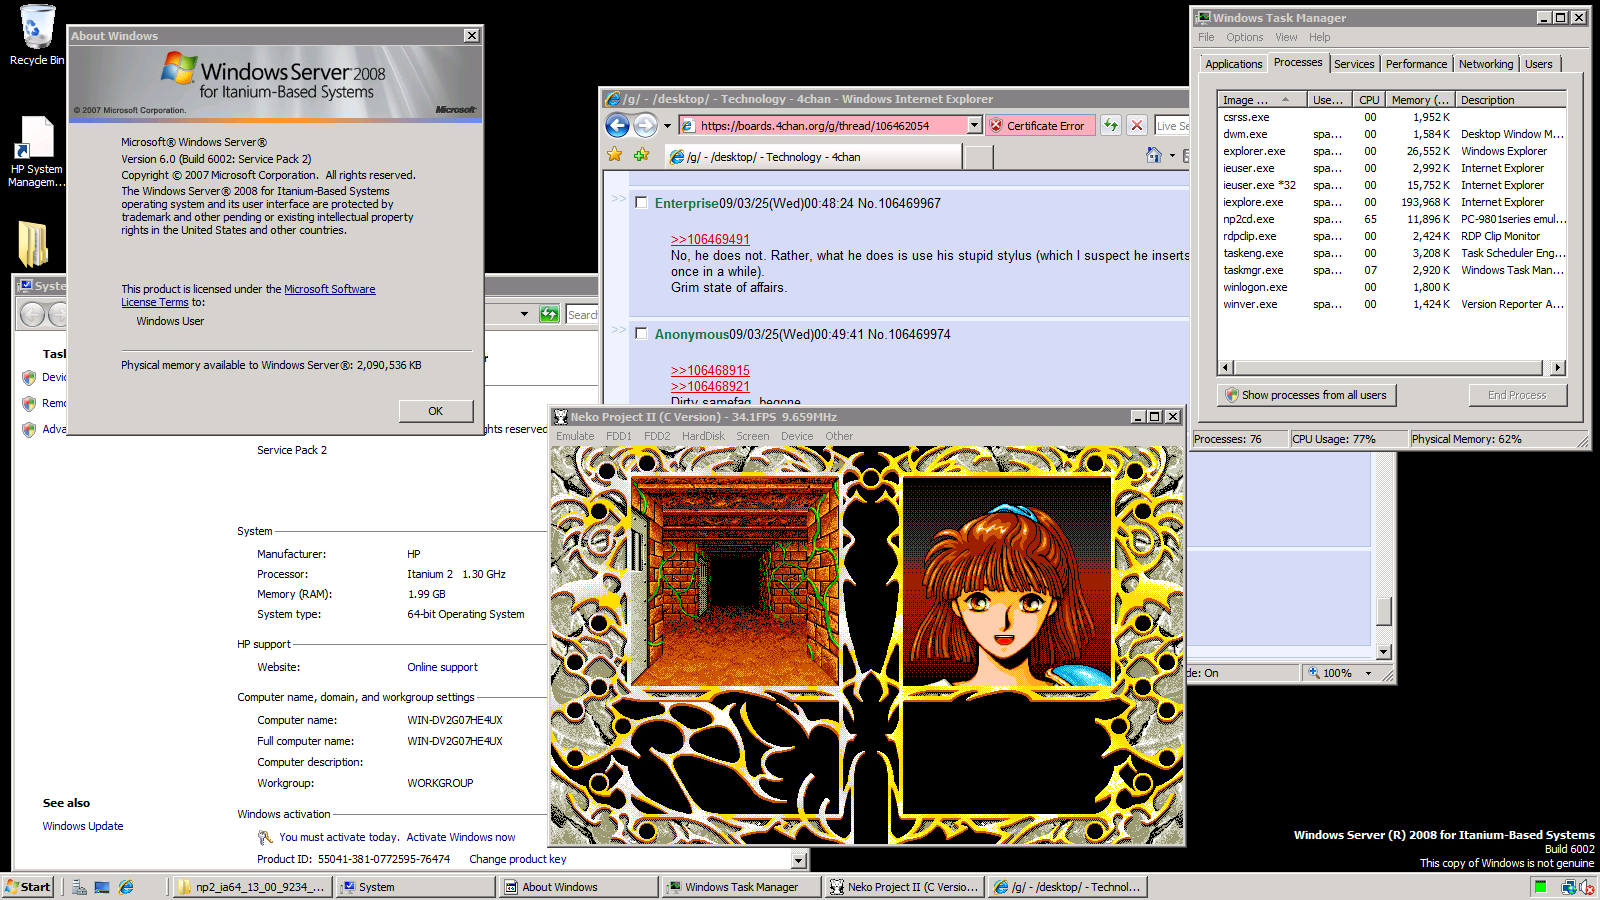Launch Internet Explorer from quick launch
This screenshot has width=1600, height=900.
coord(126,887)
